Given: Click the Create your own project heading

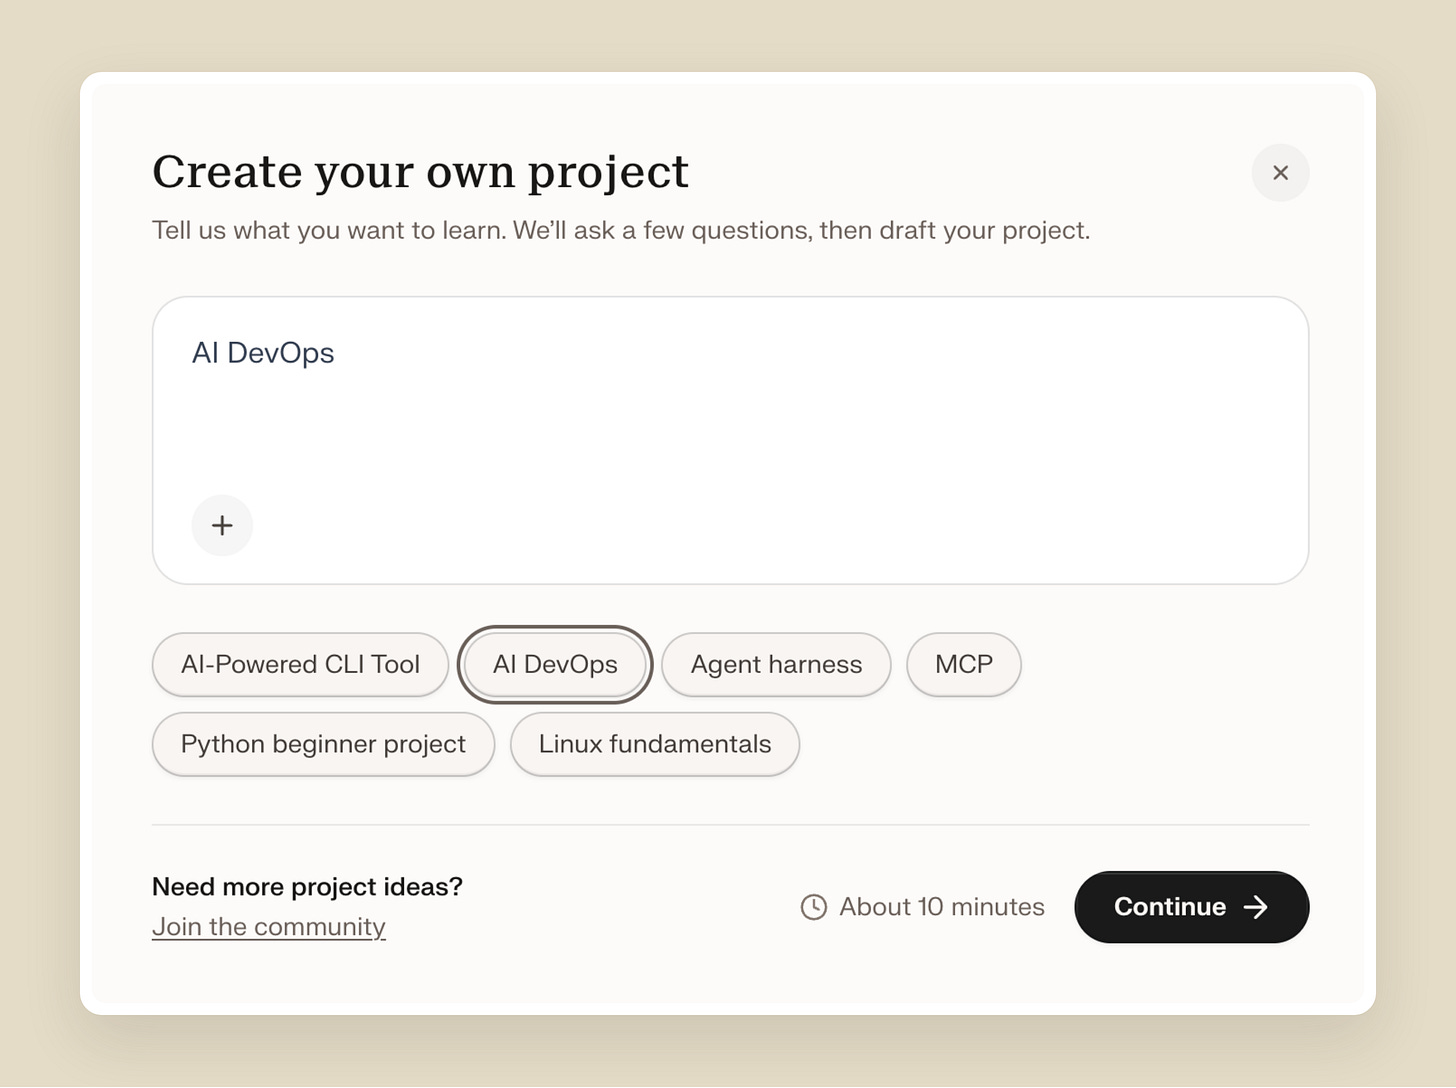Looking at the screenshot, I should coord(420,172).
